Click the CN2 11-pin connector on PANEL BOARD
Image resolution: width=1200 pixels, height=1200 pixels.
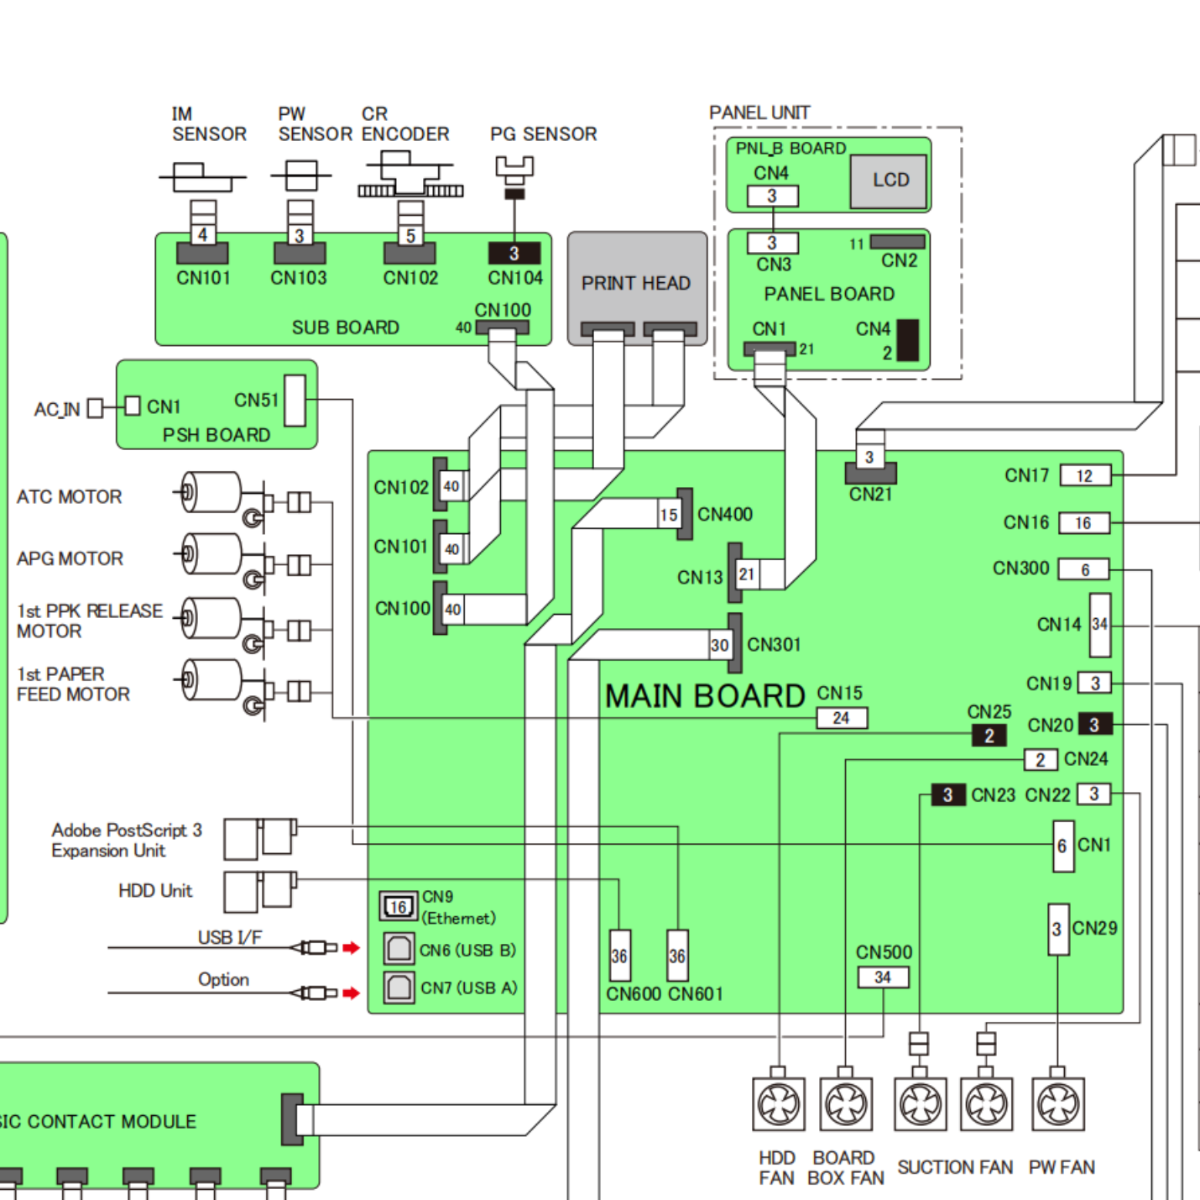tap(898, 243)
